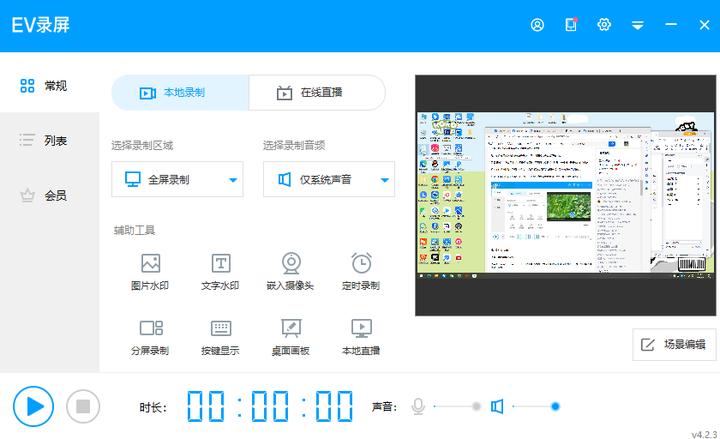Image resolution: width=720 pixels, height=439 pixels.
Task: Click the screen preview thumbnail
Action: click(x=565, y=196)
